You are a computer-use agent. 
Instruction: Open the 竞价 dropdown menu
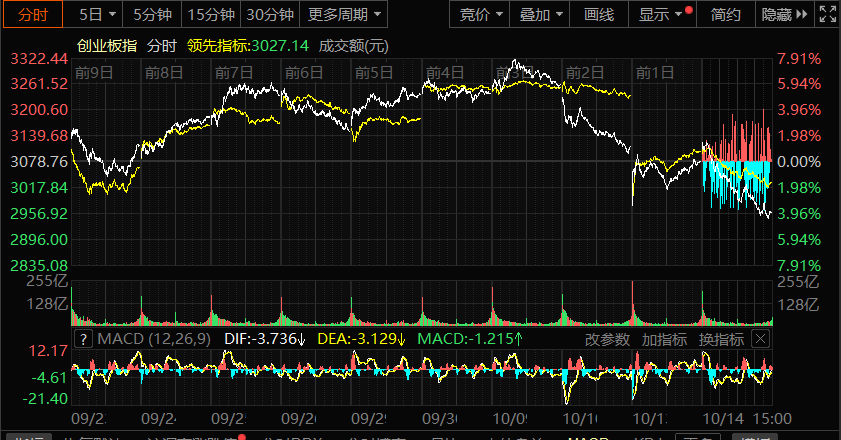pos(482,14)
